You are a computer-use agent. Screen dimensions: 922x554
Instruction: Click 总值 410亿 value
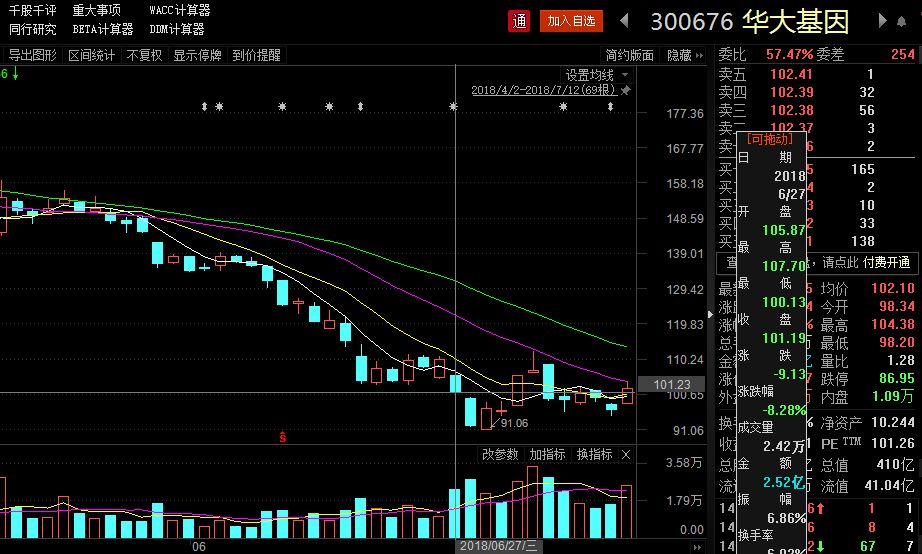[x=896, y=465]
